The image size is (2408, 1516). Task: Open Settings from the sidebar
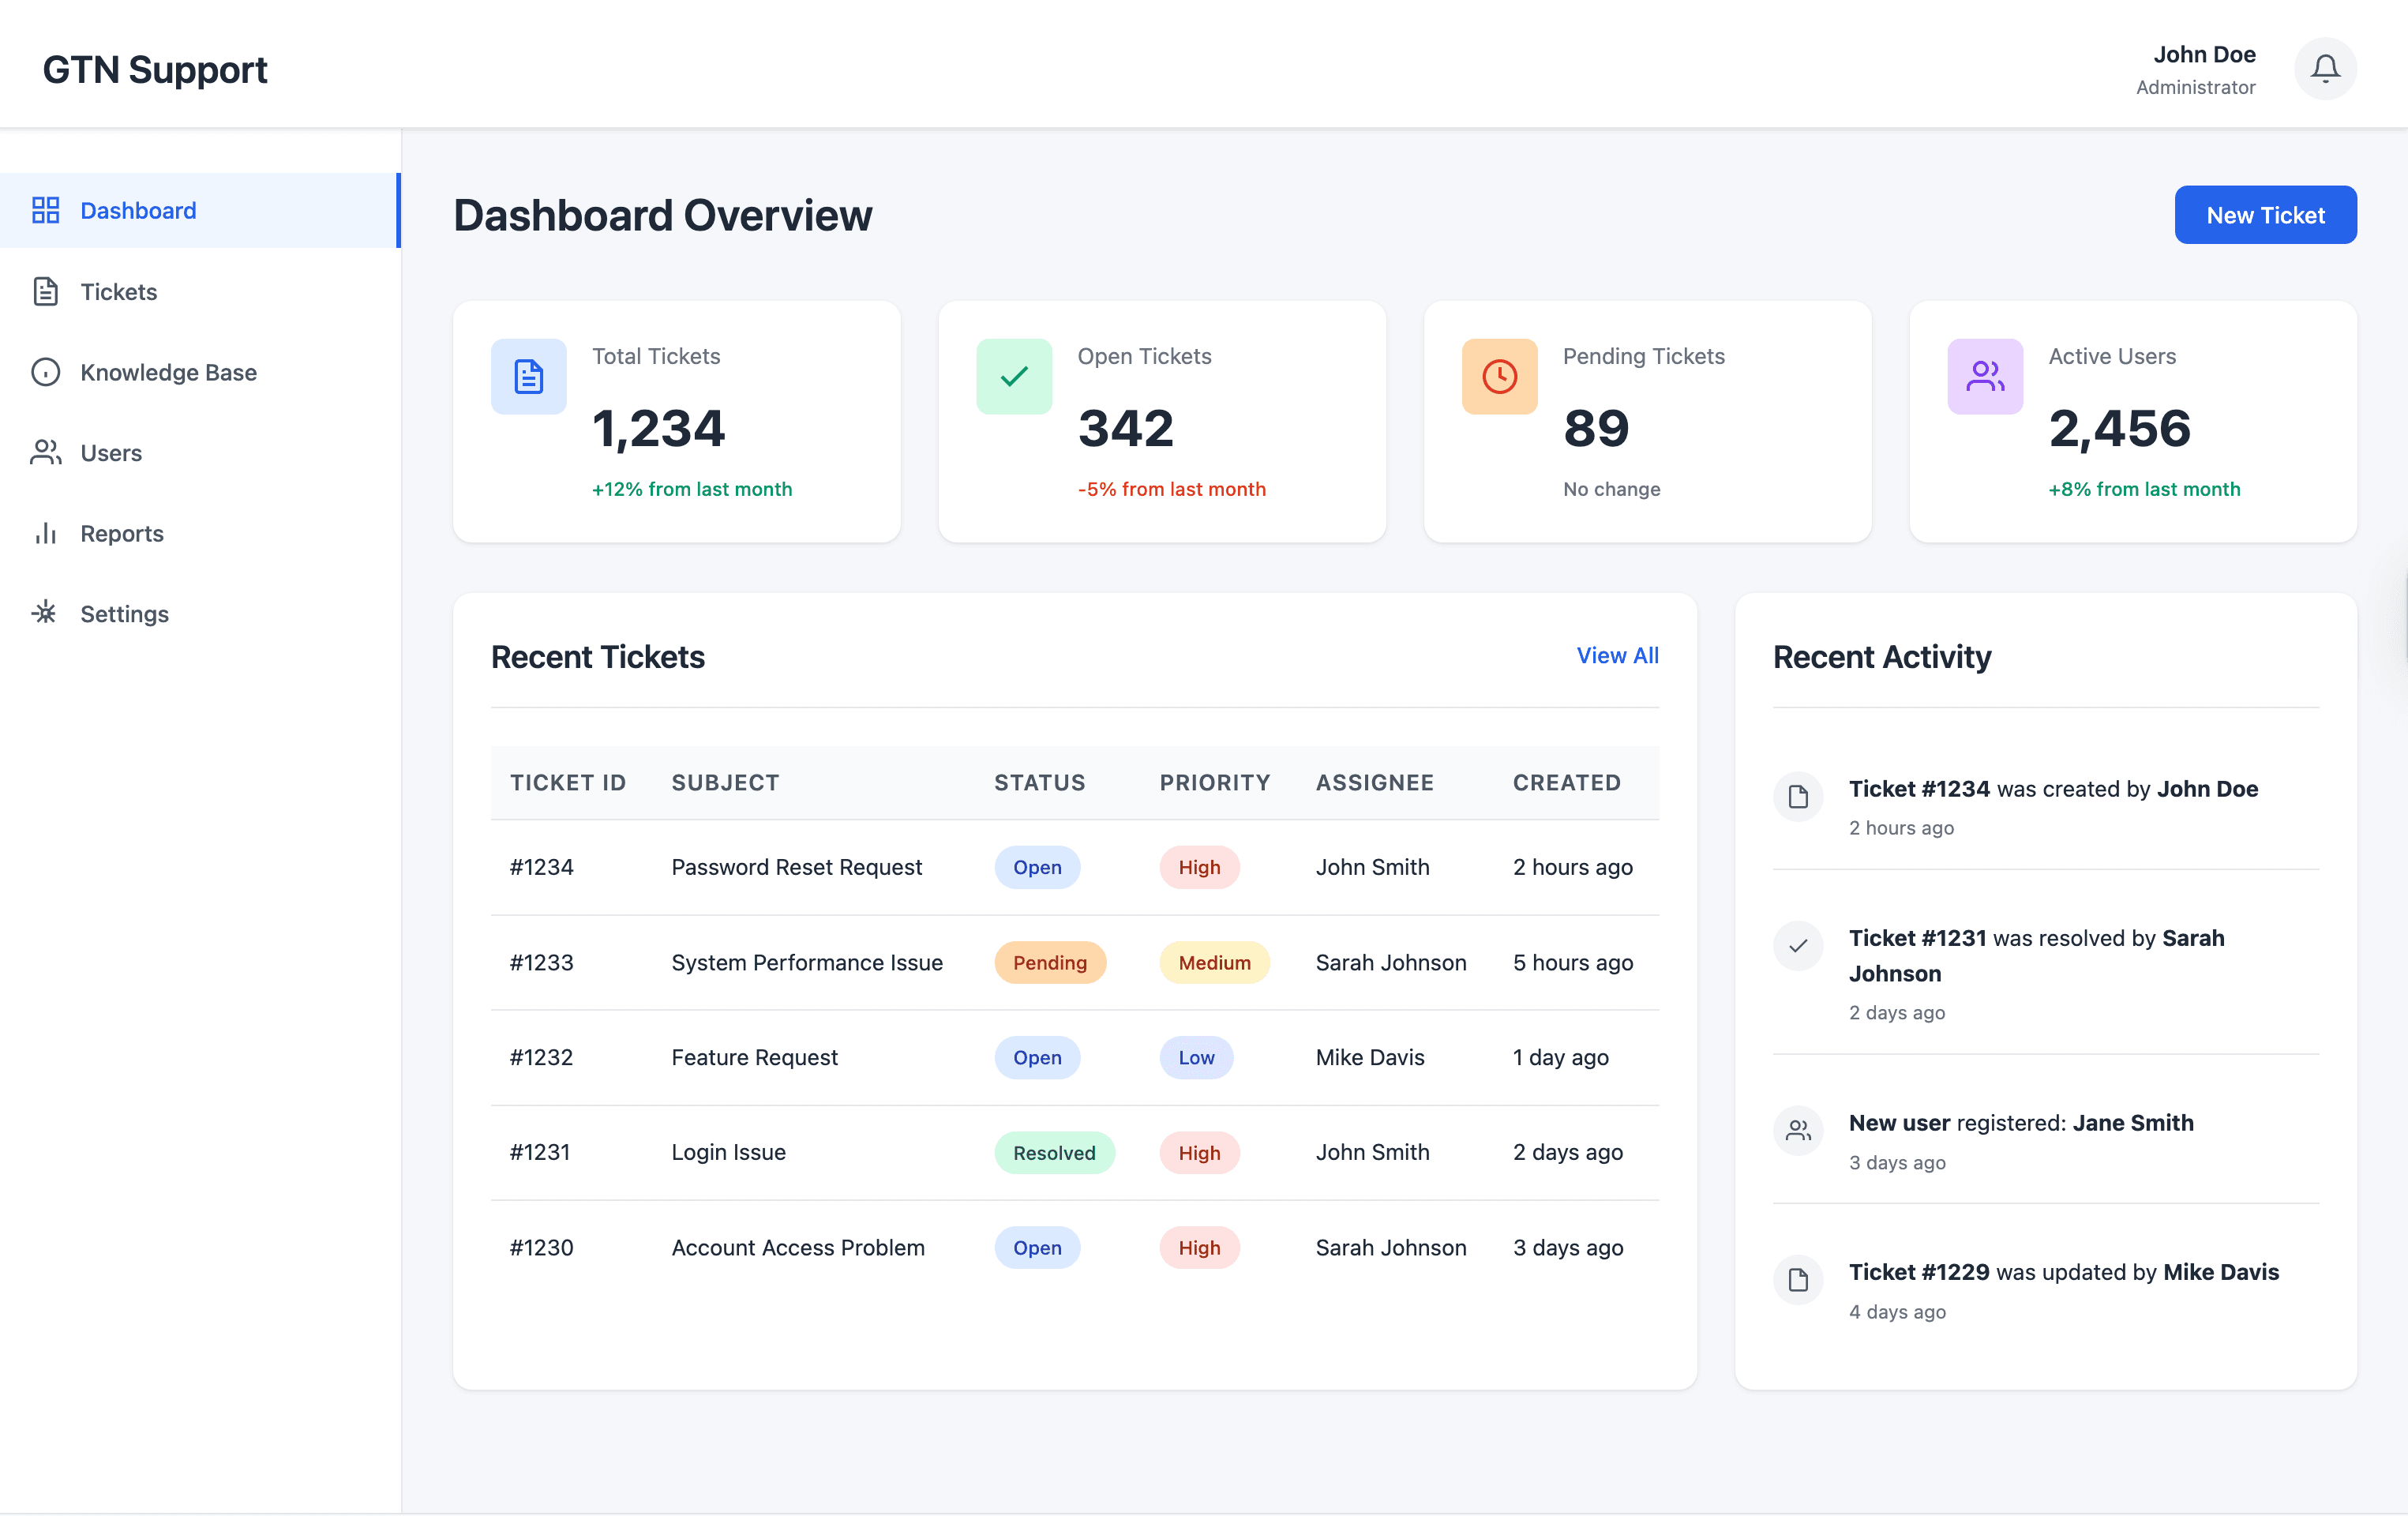(199, 613)
